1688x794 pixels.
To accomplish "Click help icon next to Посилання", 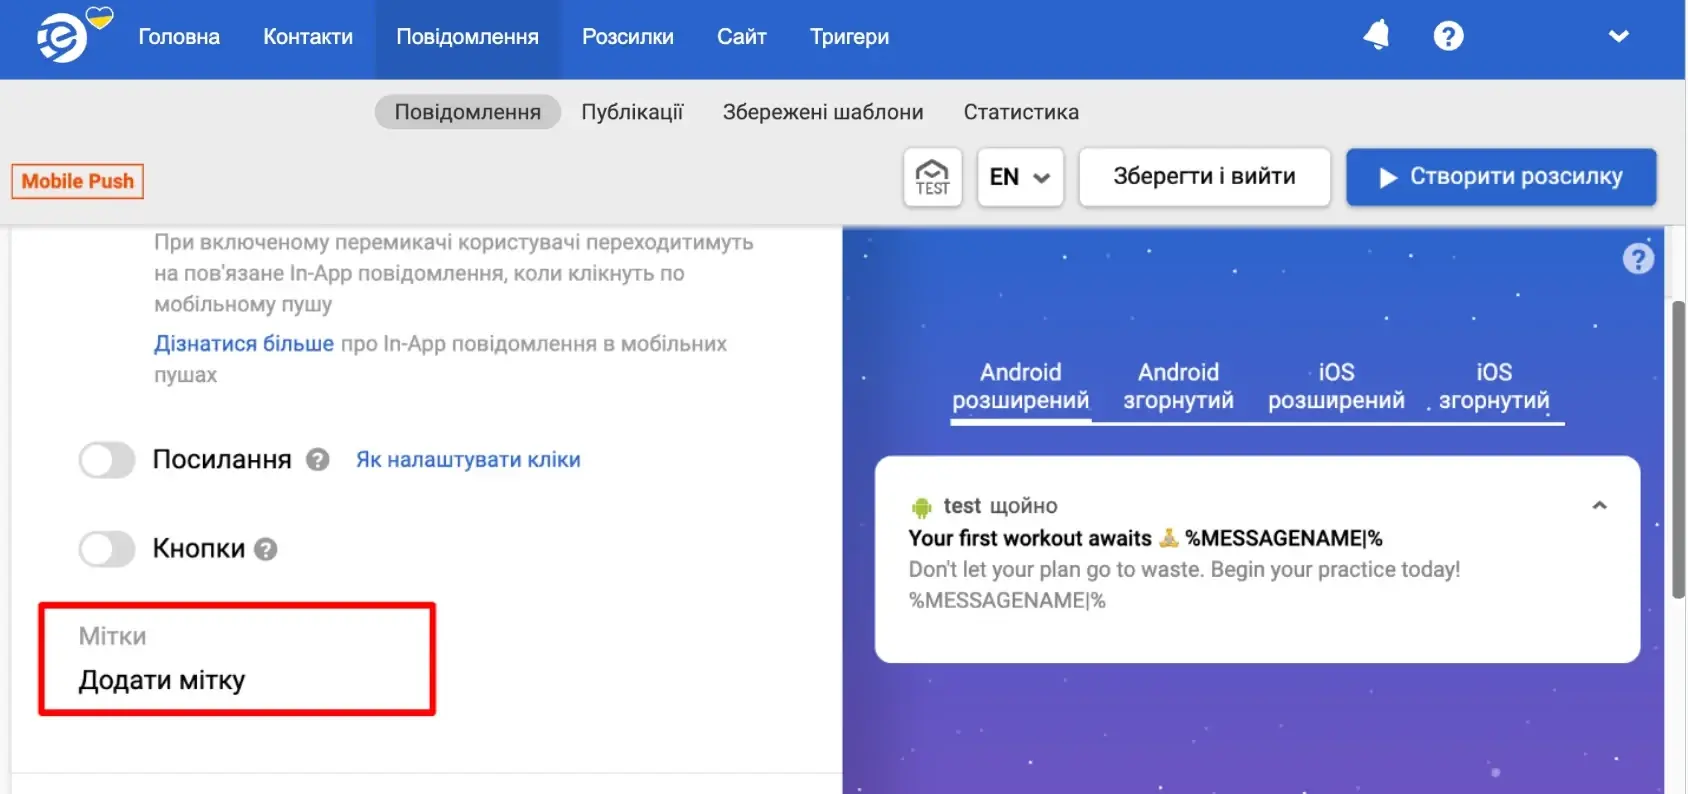I will tap(318, 460).
